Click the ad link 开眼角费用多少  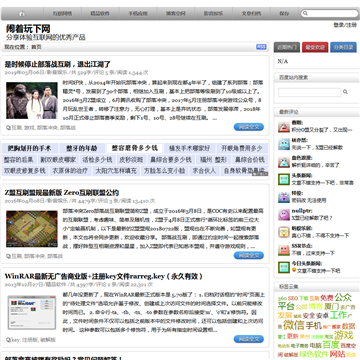tap(242, 148)
